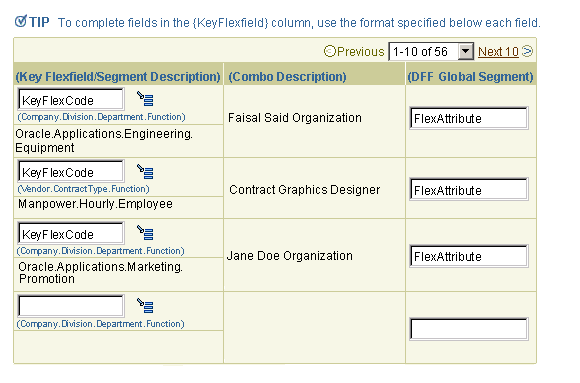
Task: Focus KeyFlexCode field in Jane Doe Organization row
Action: (x=71, y=234)
